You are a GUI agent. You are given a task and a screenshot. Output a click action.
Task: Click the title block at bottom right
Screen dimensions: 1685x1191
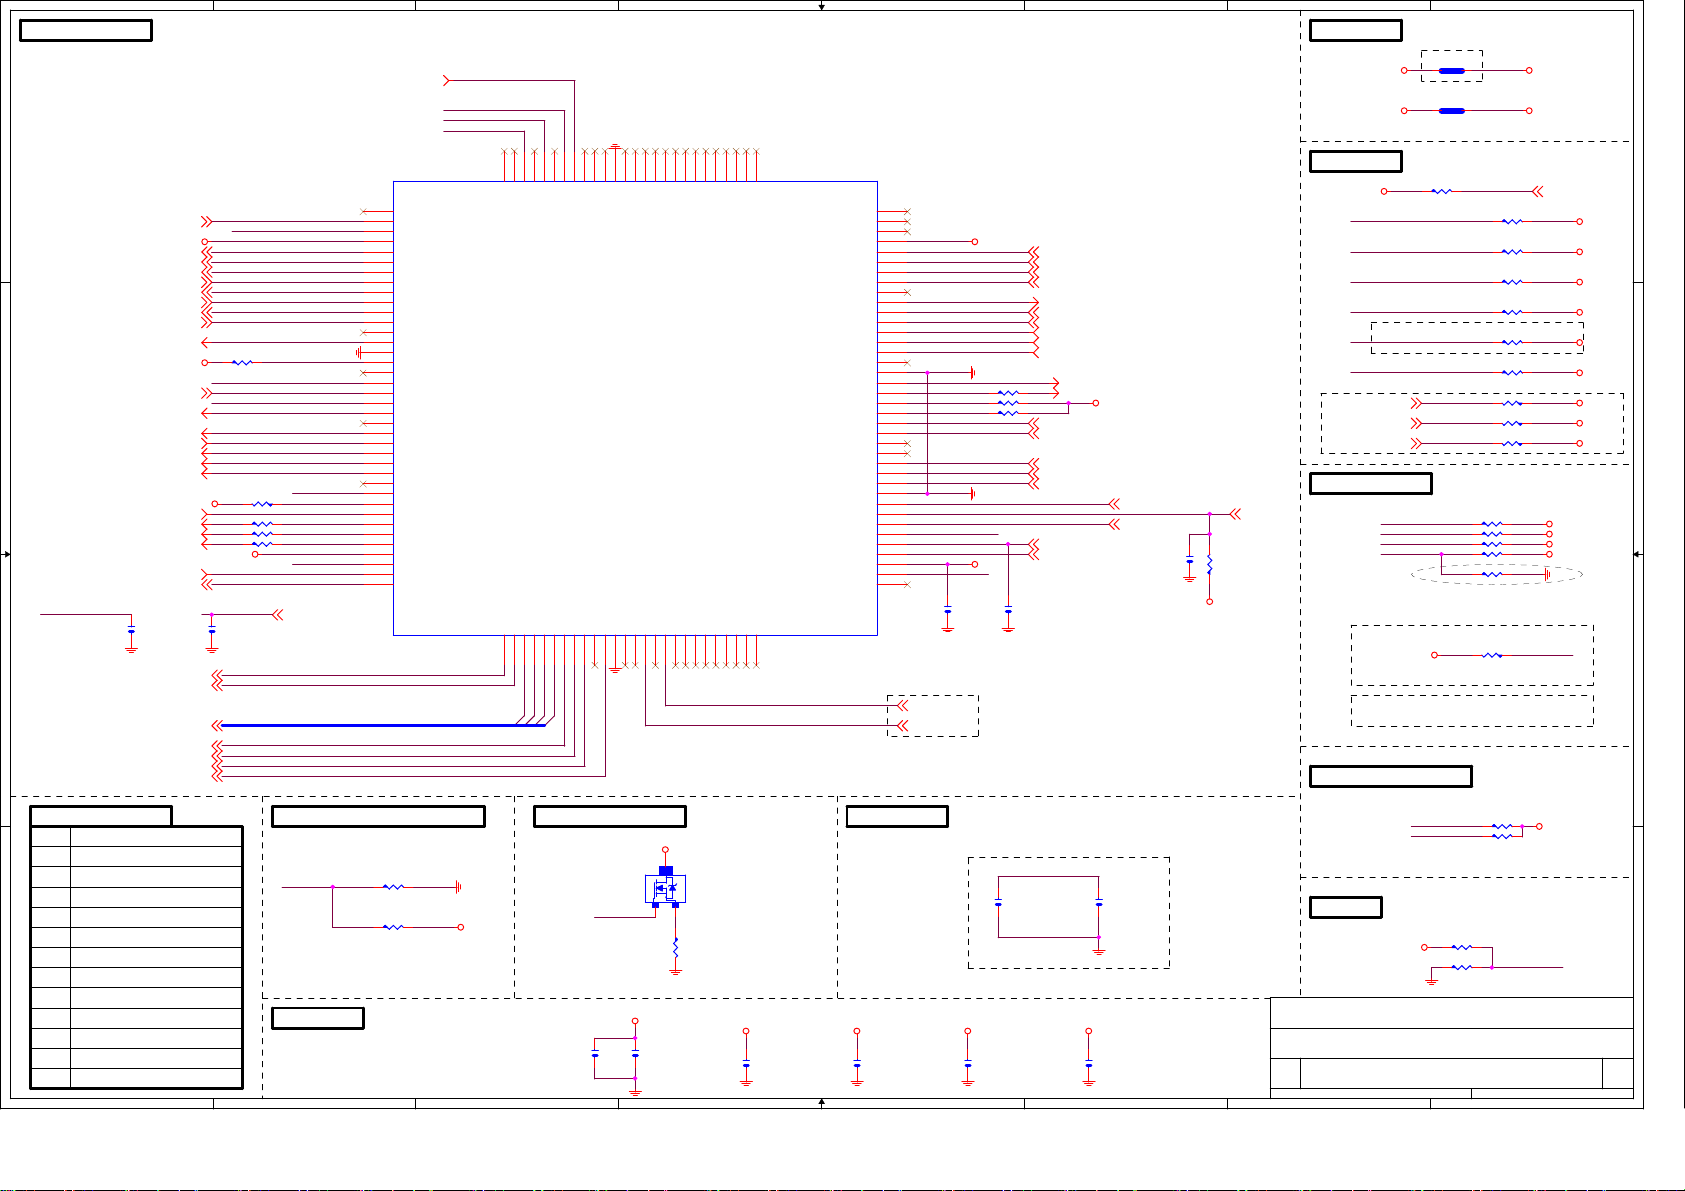point(1451,1047)
